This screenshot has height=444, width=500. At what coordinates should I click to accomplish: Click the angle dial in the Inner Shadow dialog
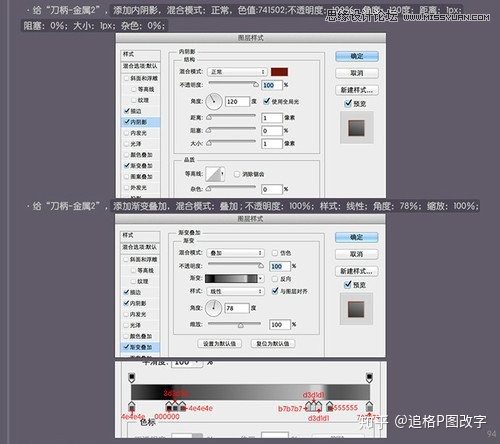pos(214,102)
